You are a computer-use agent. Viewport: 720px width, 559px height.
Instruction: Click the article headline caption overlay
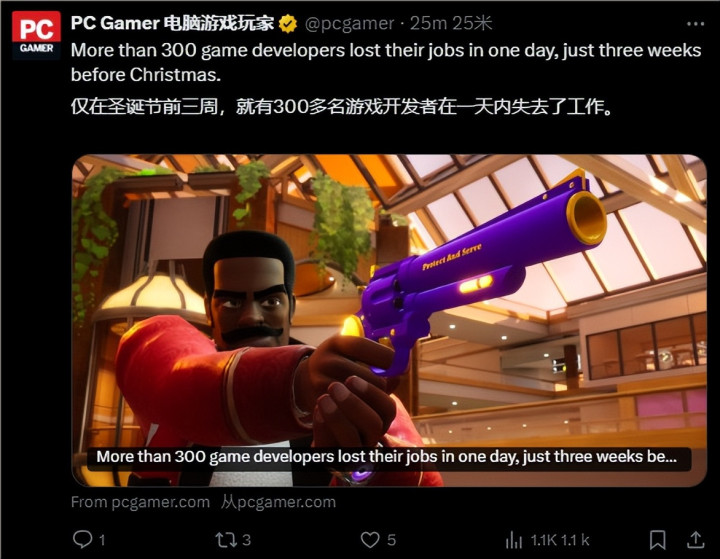388,457
